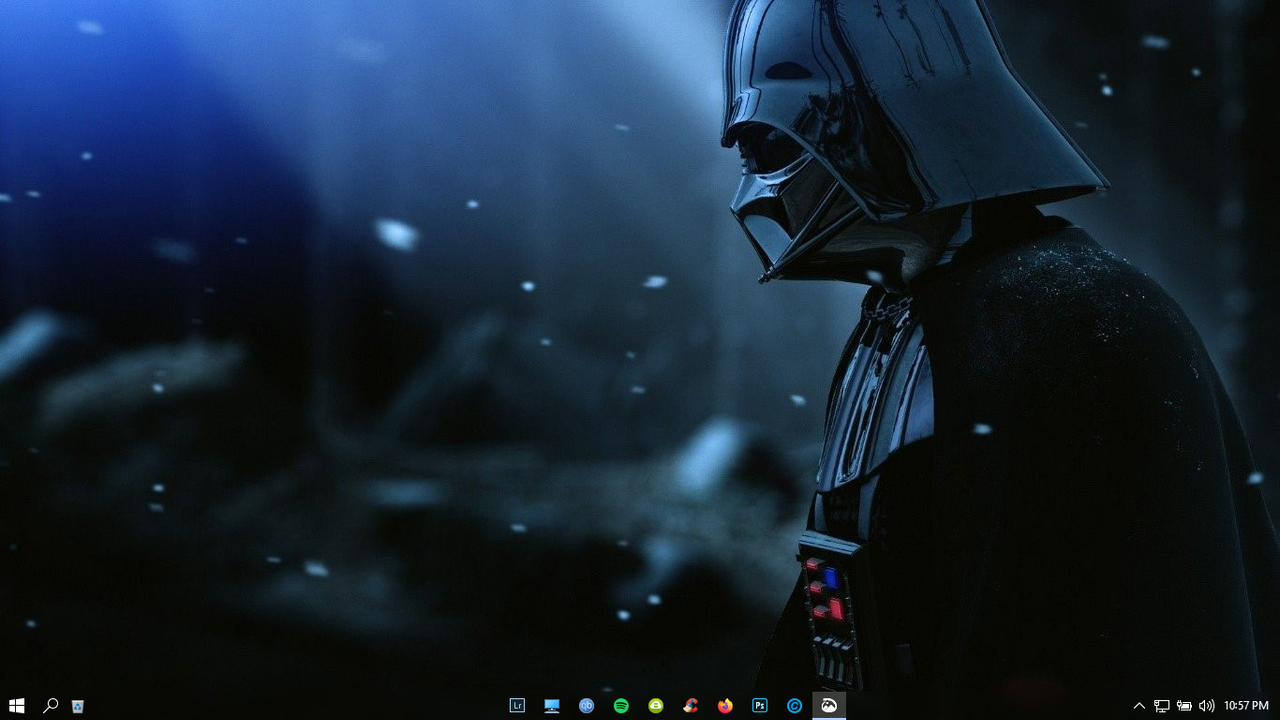This screenshot has height=720, width=1280.
Task: Select the active Photos app taskbar icon
Action: (x=829, y=705)
